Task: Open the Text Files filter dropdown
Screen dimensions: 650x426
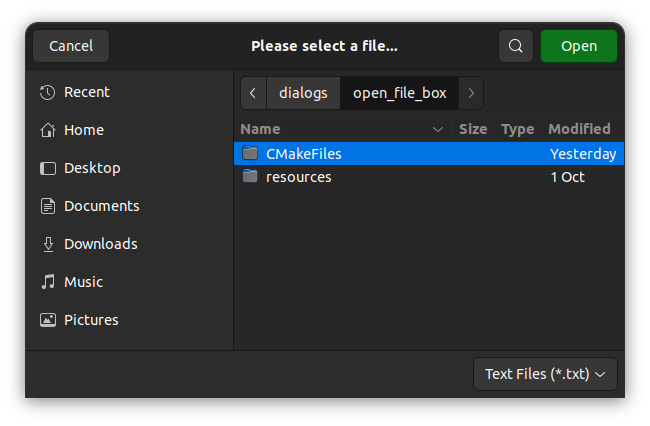Action: point(545,374)
